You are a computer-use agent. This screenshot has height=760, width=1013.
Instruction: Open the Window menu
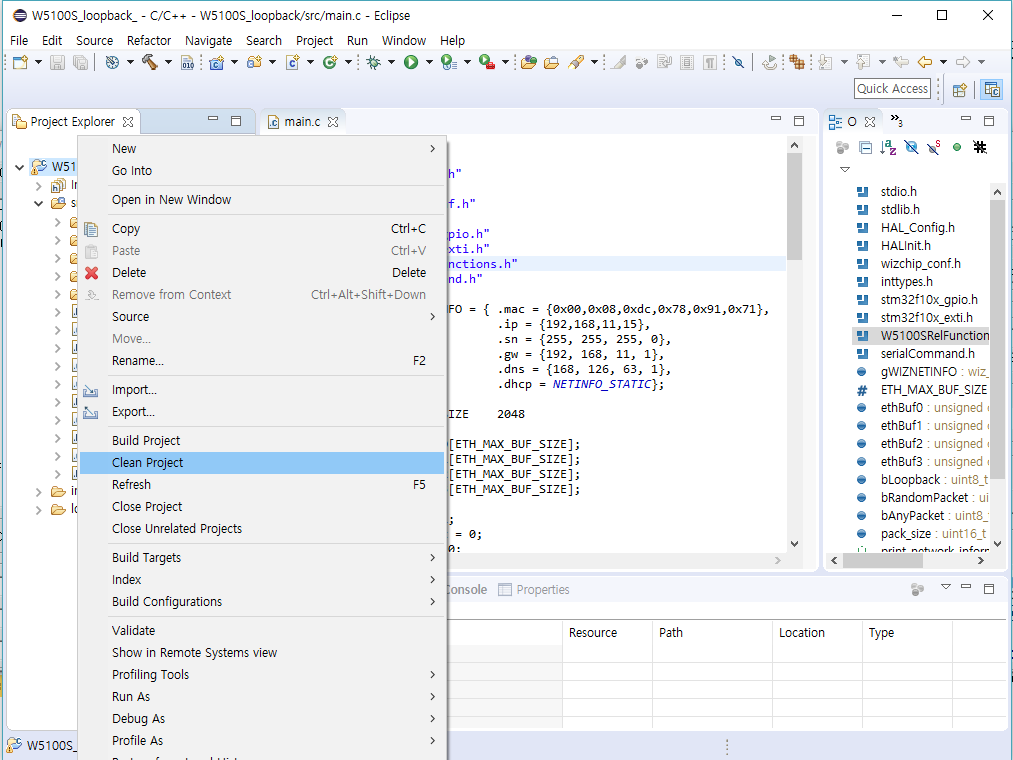point(404,40)
